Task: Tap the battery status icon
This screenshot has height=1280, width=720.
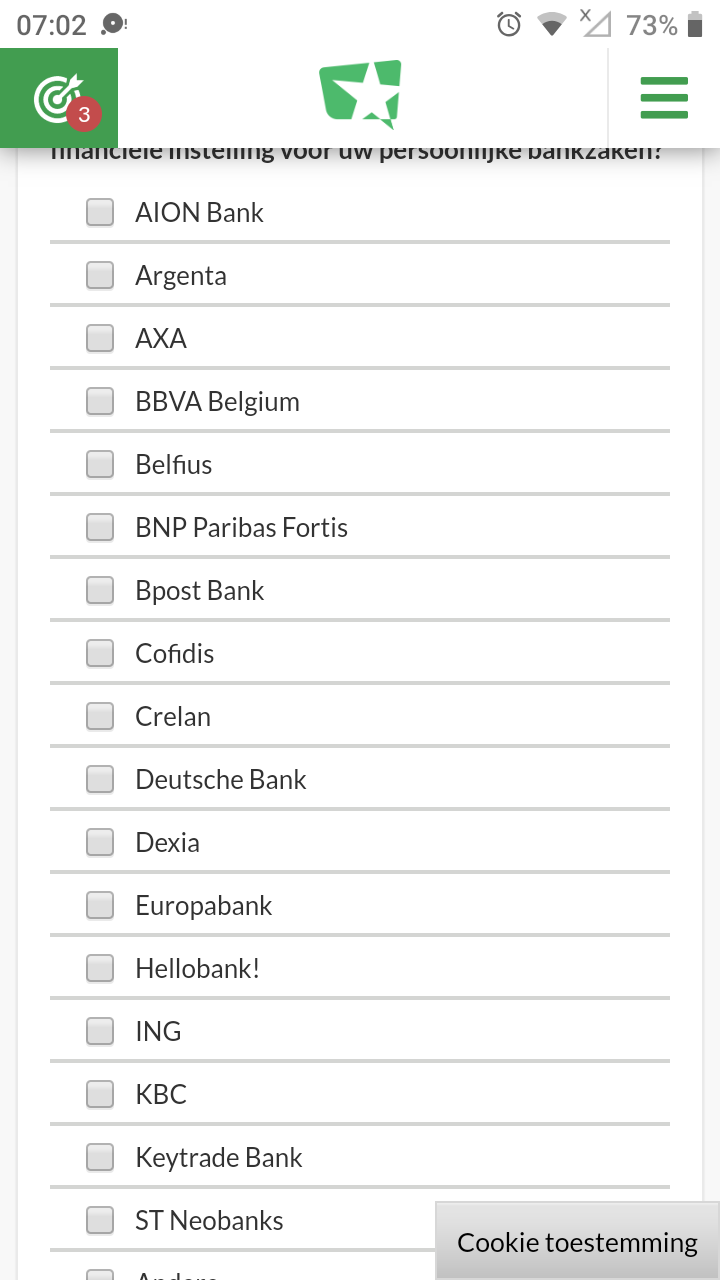Action: [695, 25]
